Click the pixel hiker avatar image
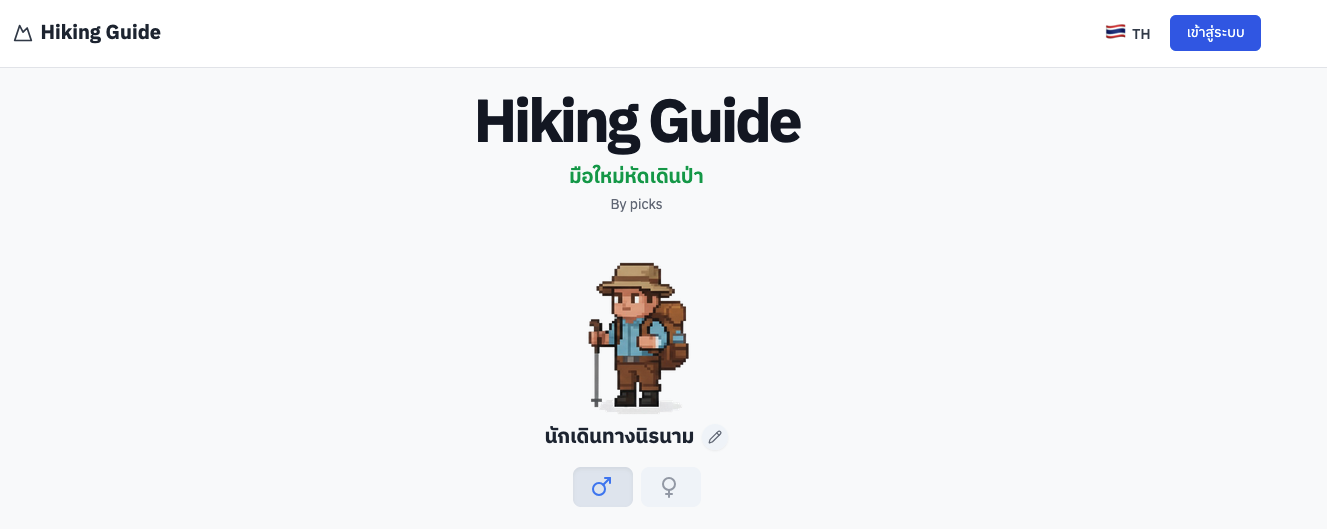The height and width of the screenshot is (529, 1327). 638,336
